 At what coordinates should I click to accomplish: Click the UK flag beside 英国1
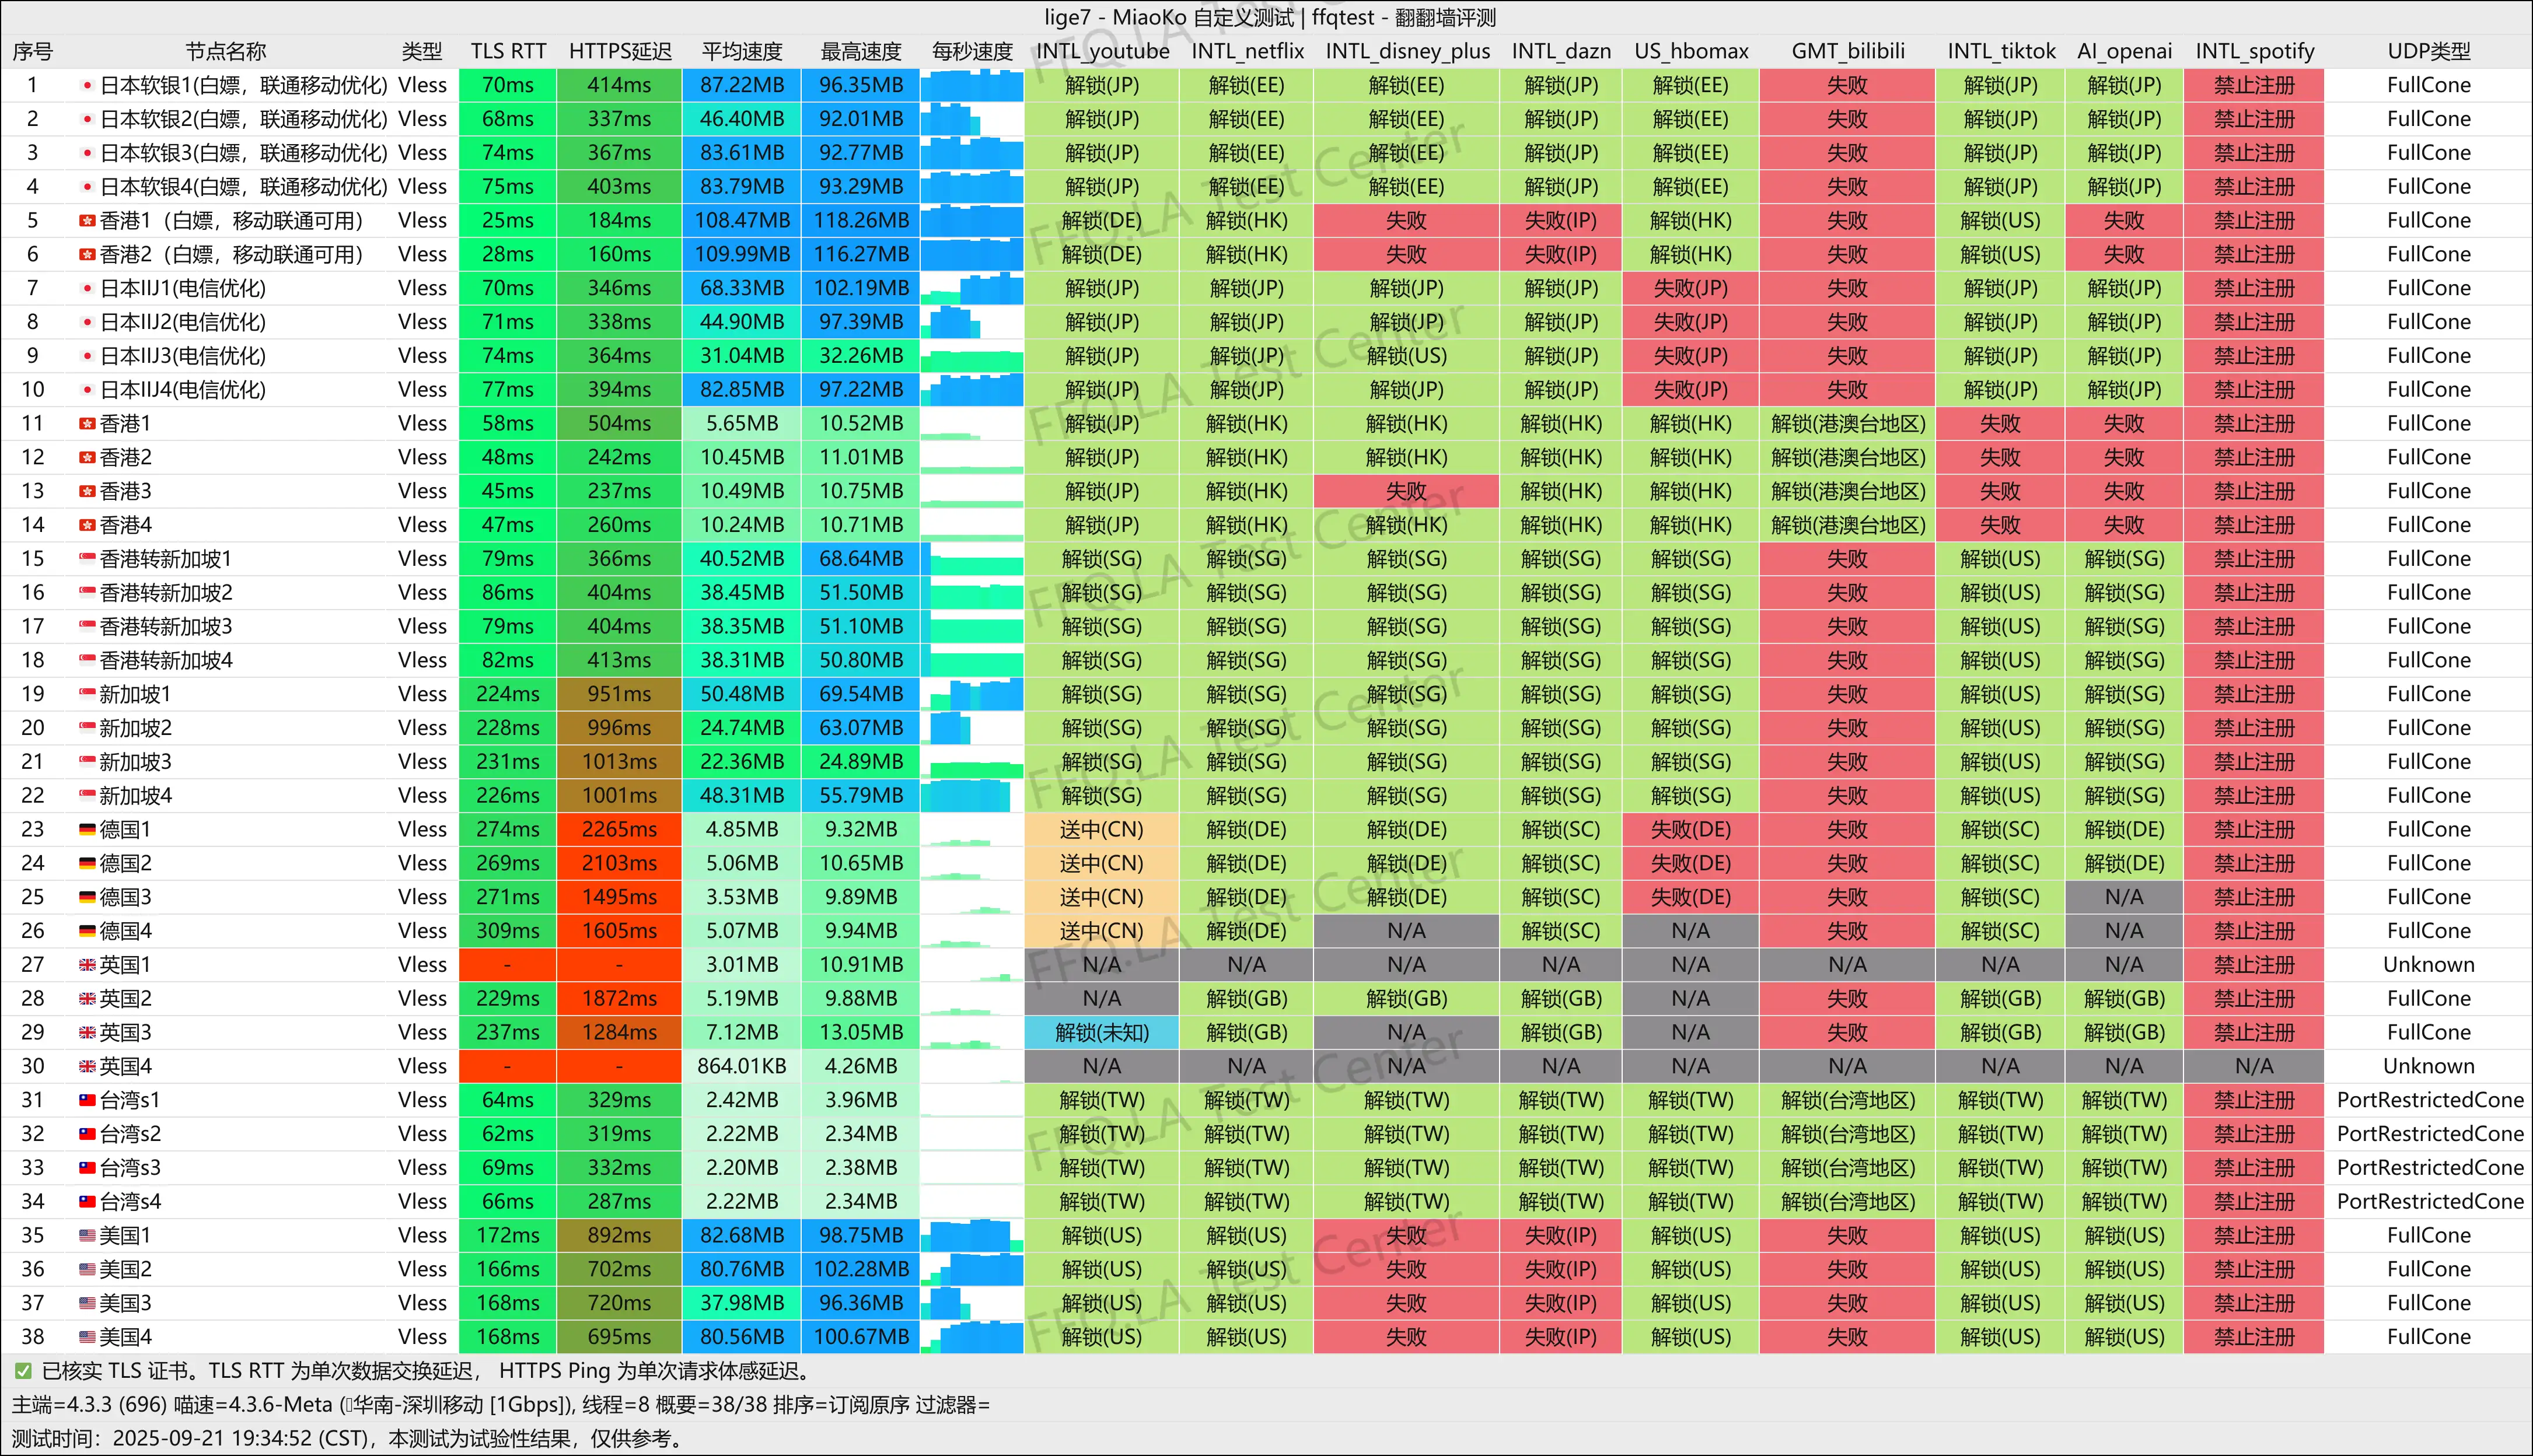pyautogui.click(x=88, y=965)
